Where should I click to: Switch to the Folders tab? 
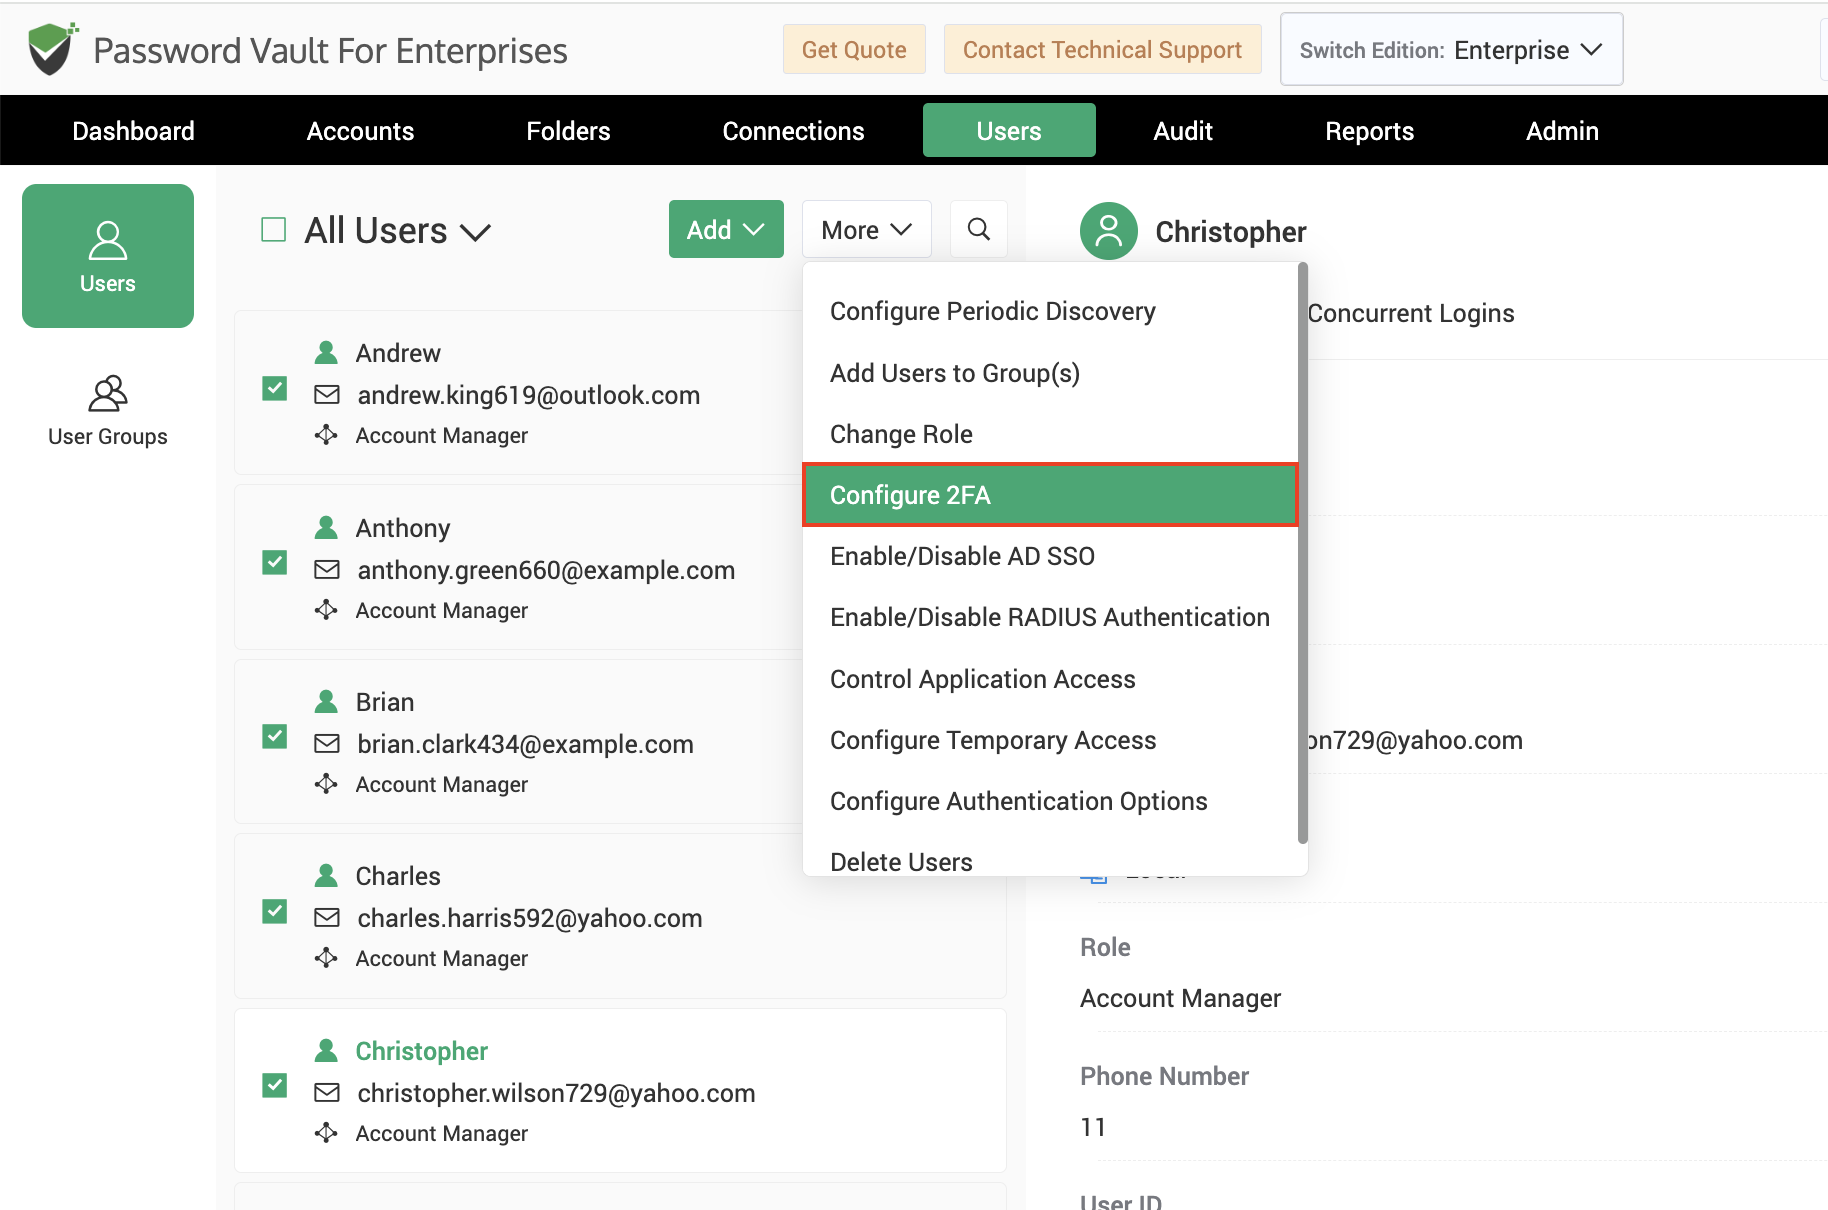[x=568, y=131]
